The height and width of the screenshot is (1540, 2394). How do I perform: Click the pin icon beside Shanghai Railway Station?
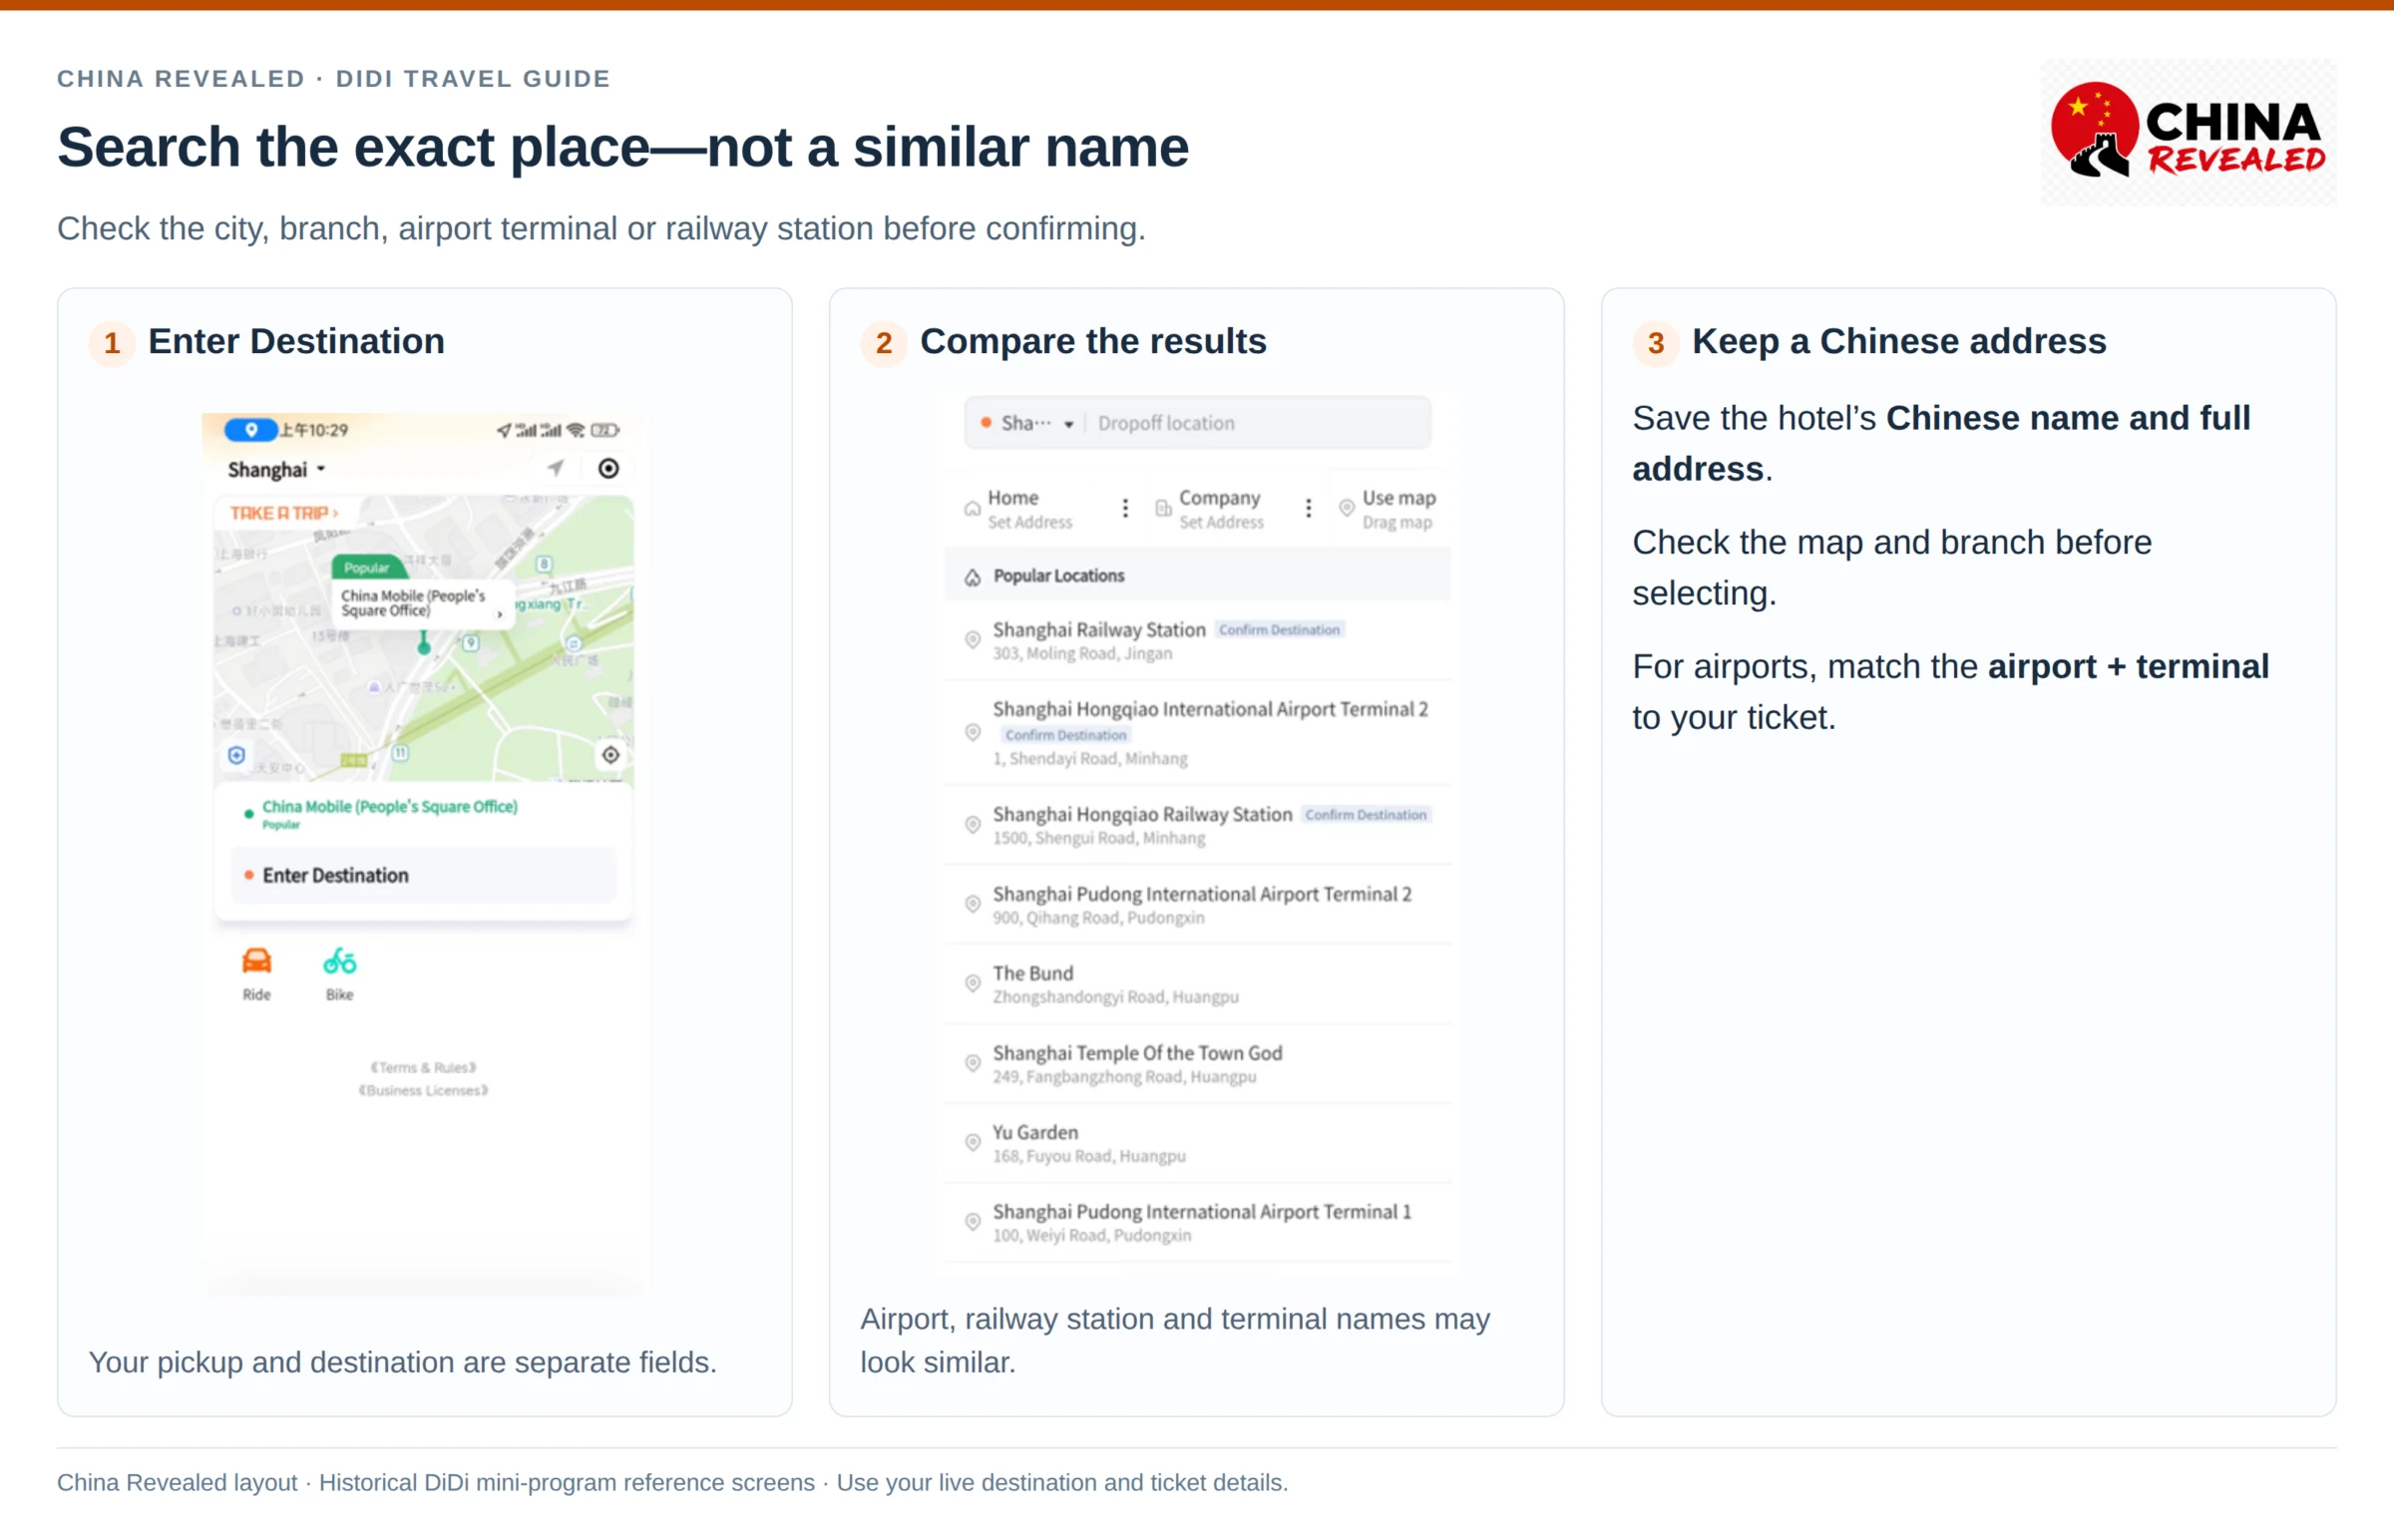[x=972, y=640]
